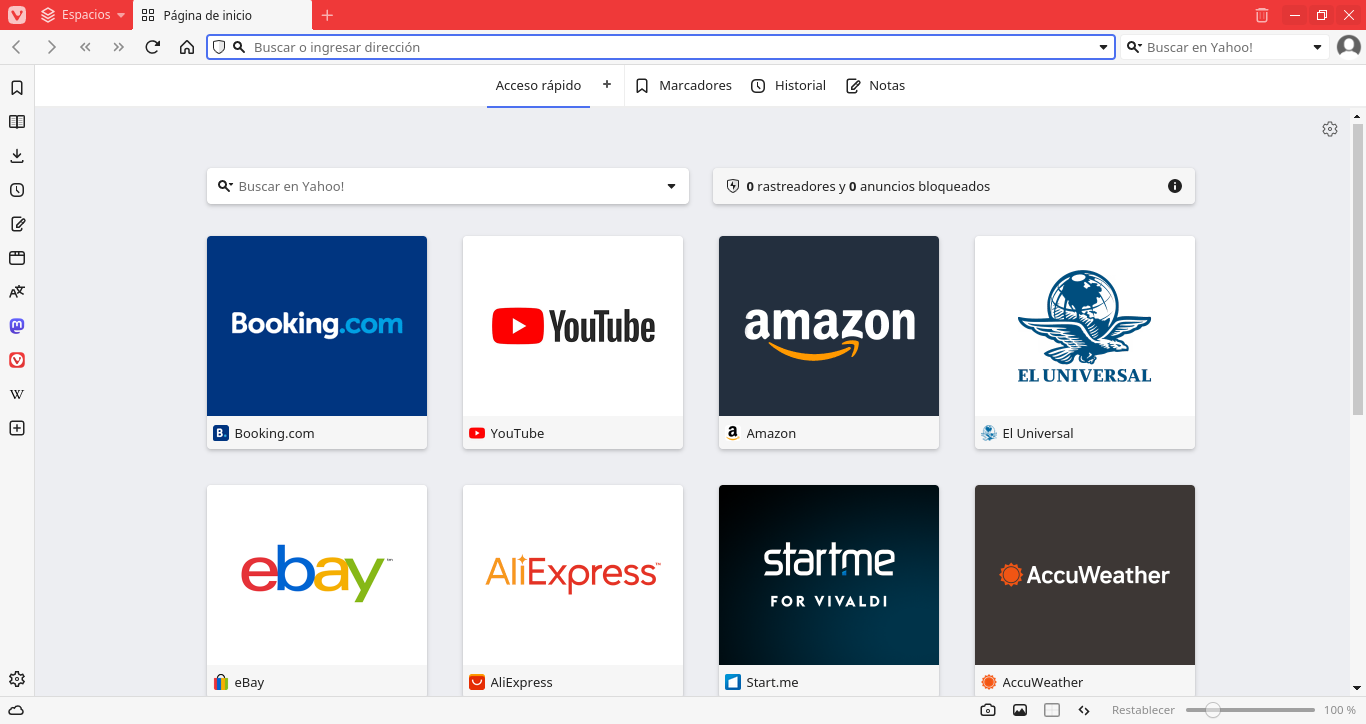Open the Bookmarks side panel
Screen dimensions: 1366x724
[x=17, y=88]
